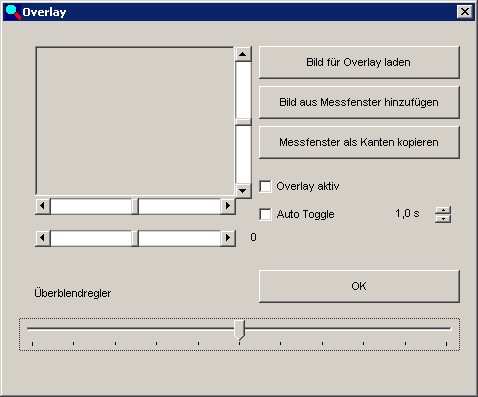Viewport: 478px width, 397px height.
Task: Click the preview horizontal scrollbar right arrow
Action: coord(228,206)
